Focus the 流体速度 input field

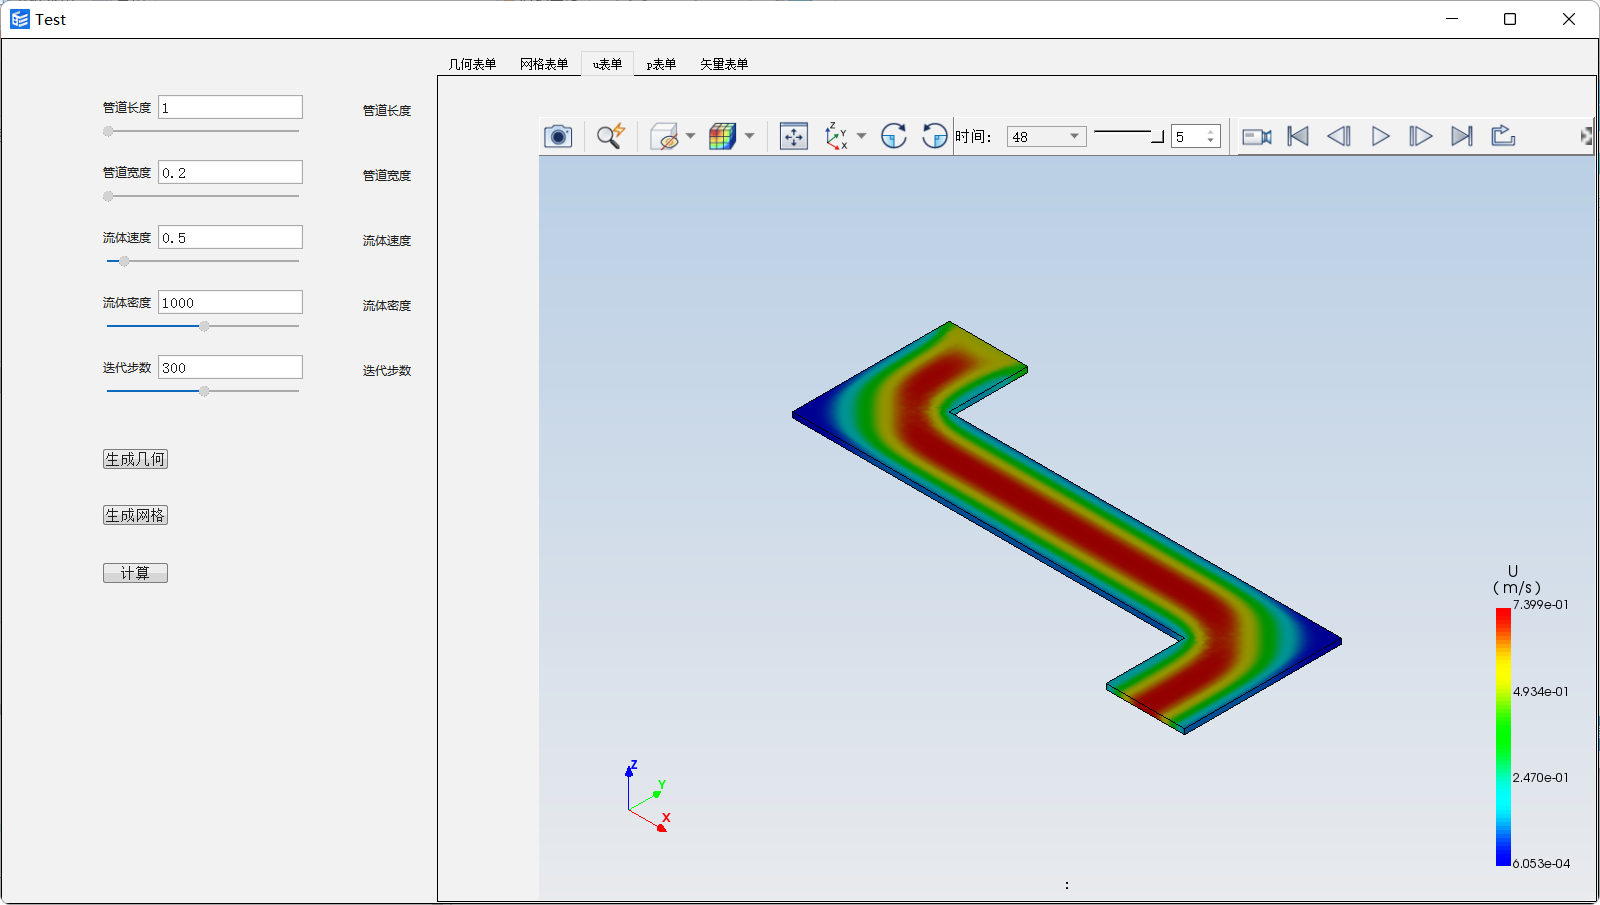[x=230, y=237]
